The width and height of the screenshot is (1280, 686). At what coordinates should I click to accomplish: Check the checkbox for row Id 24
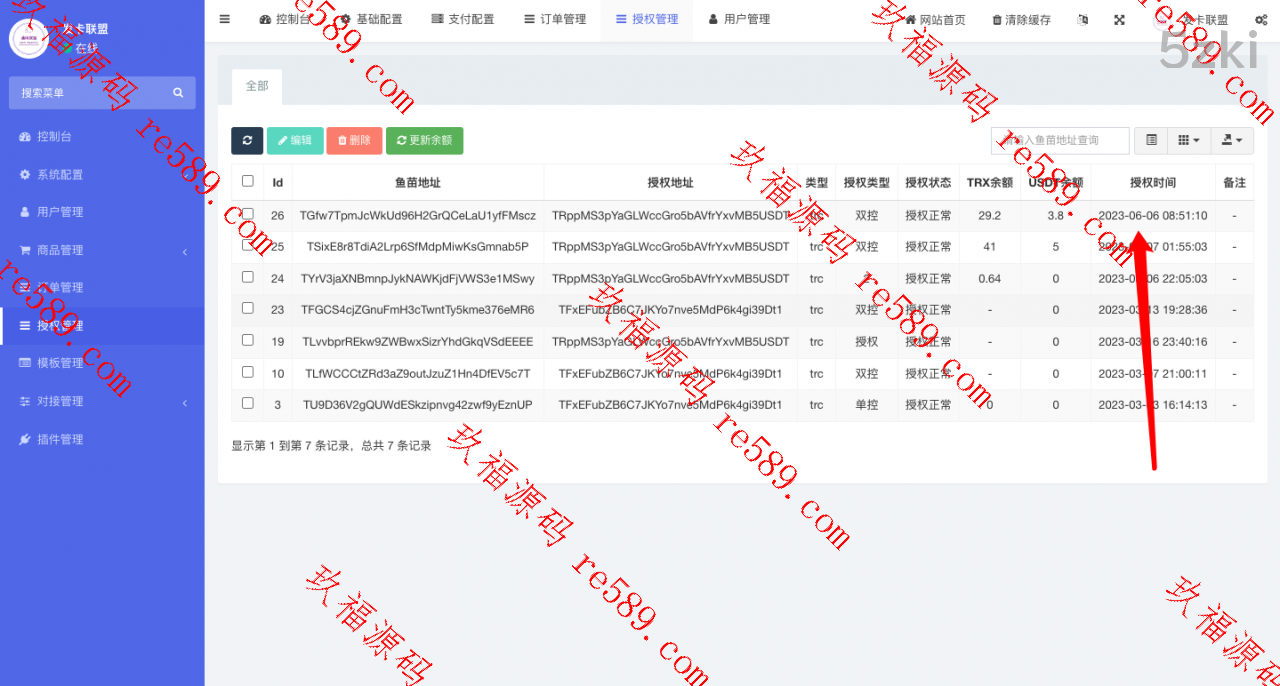pyautogui.click(x=248, y=277)
